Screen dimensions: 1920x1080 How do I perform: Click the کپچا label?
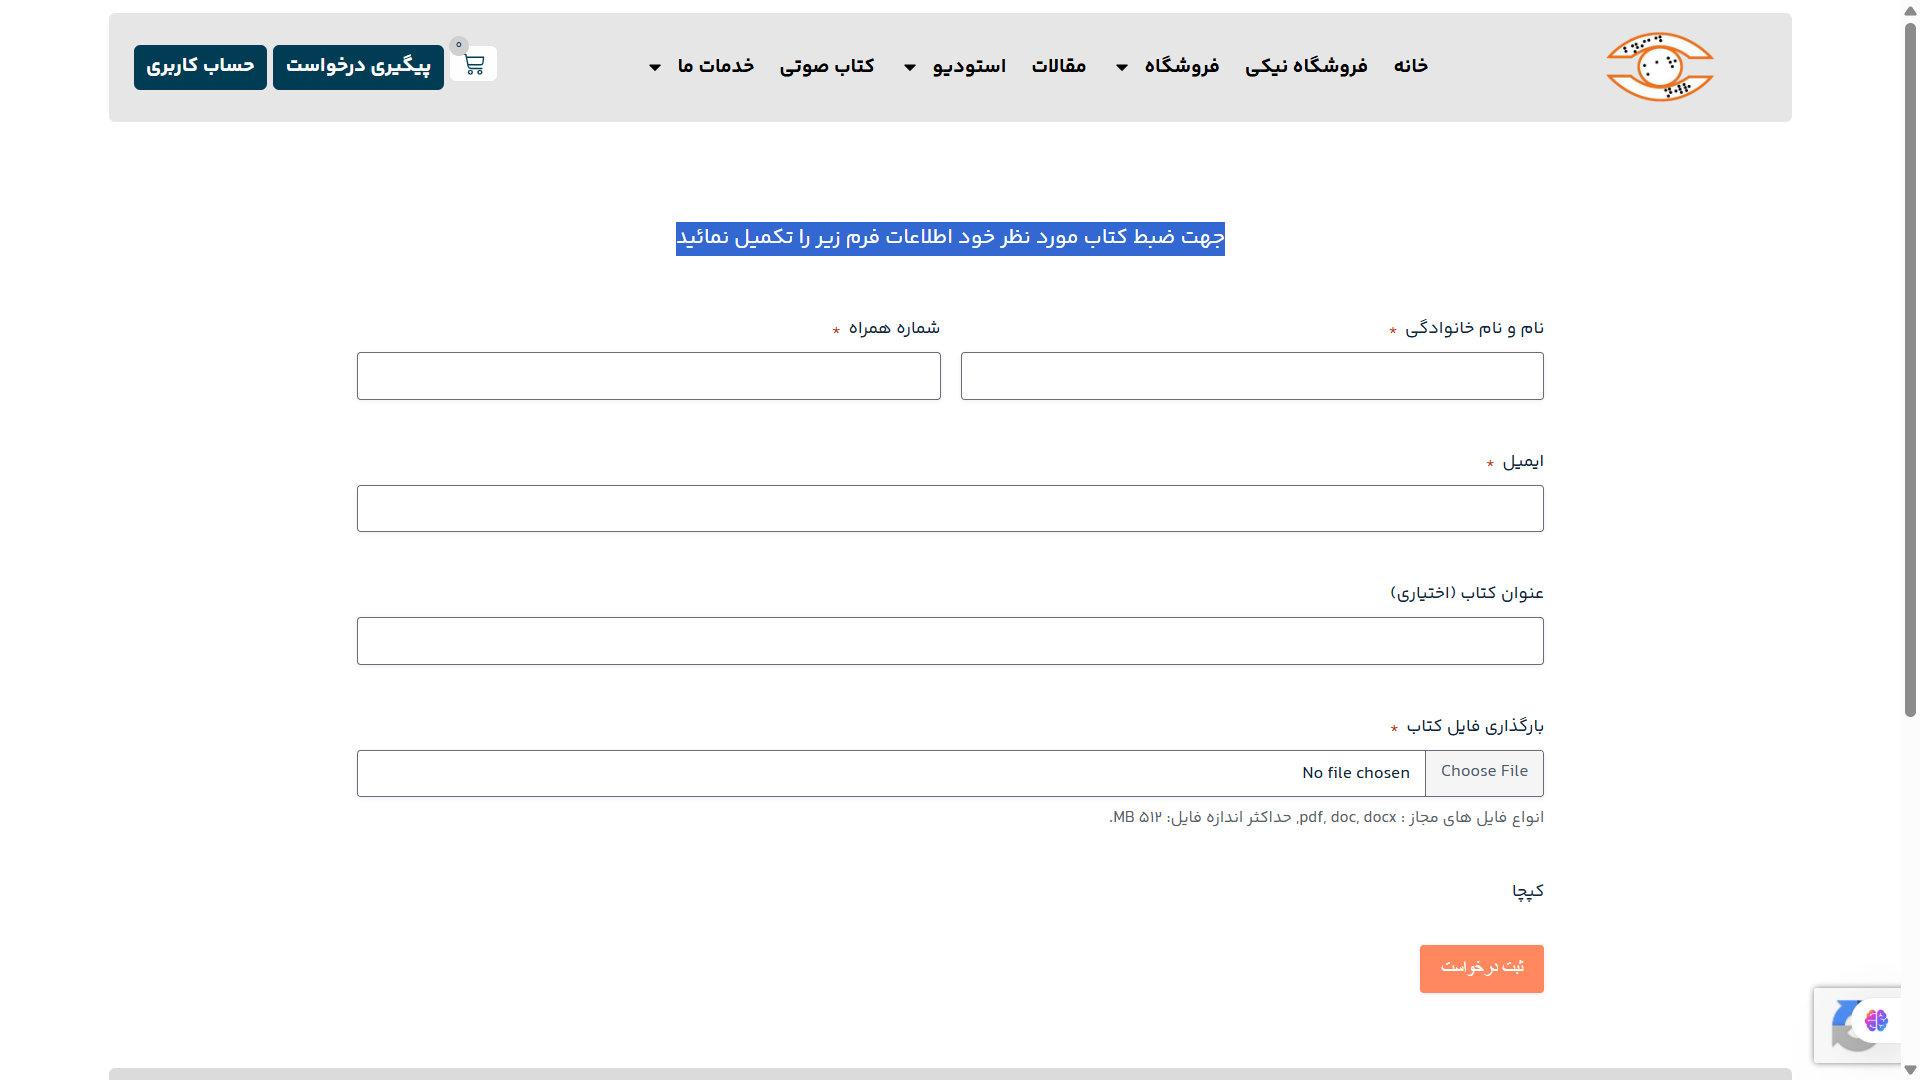click(x=1527, y=891)
